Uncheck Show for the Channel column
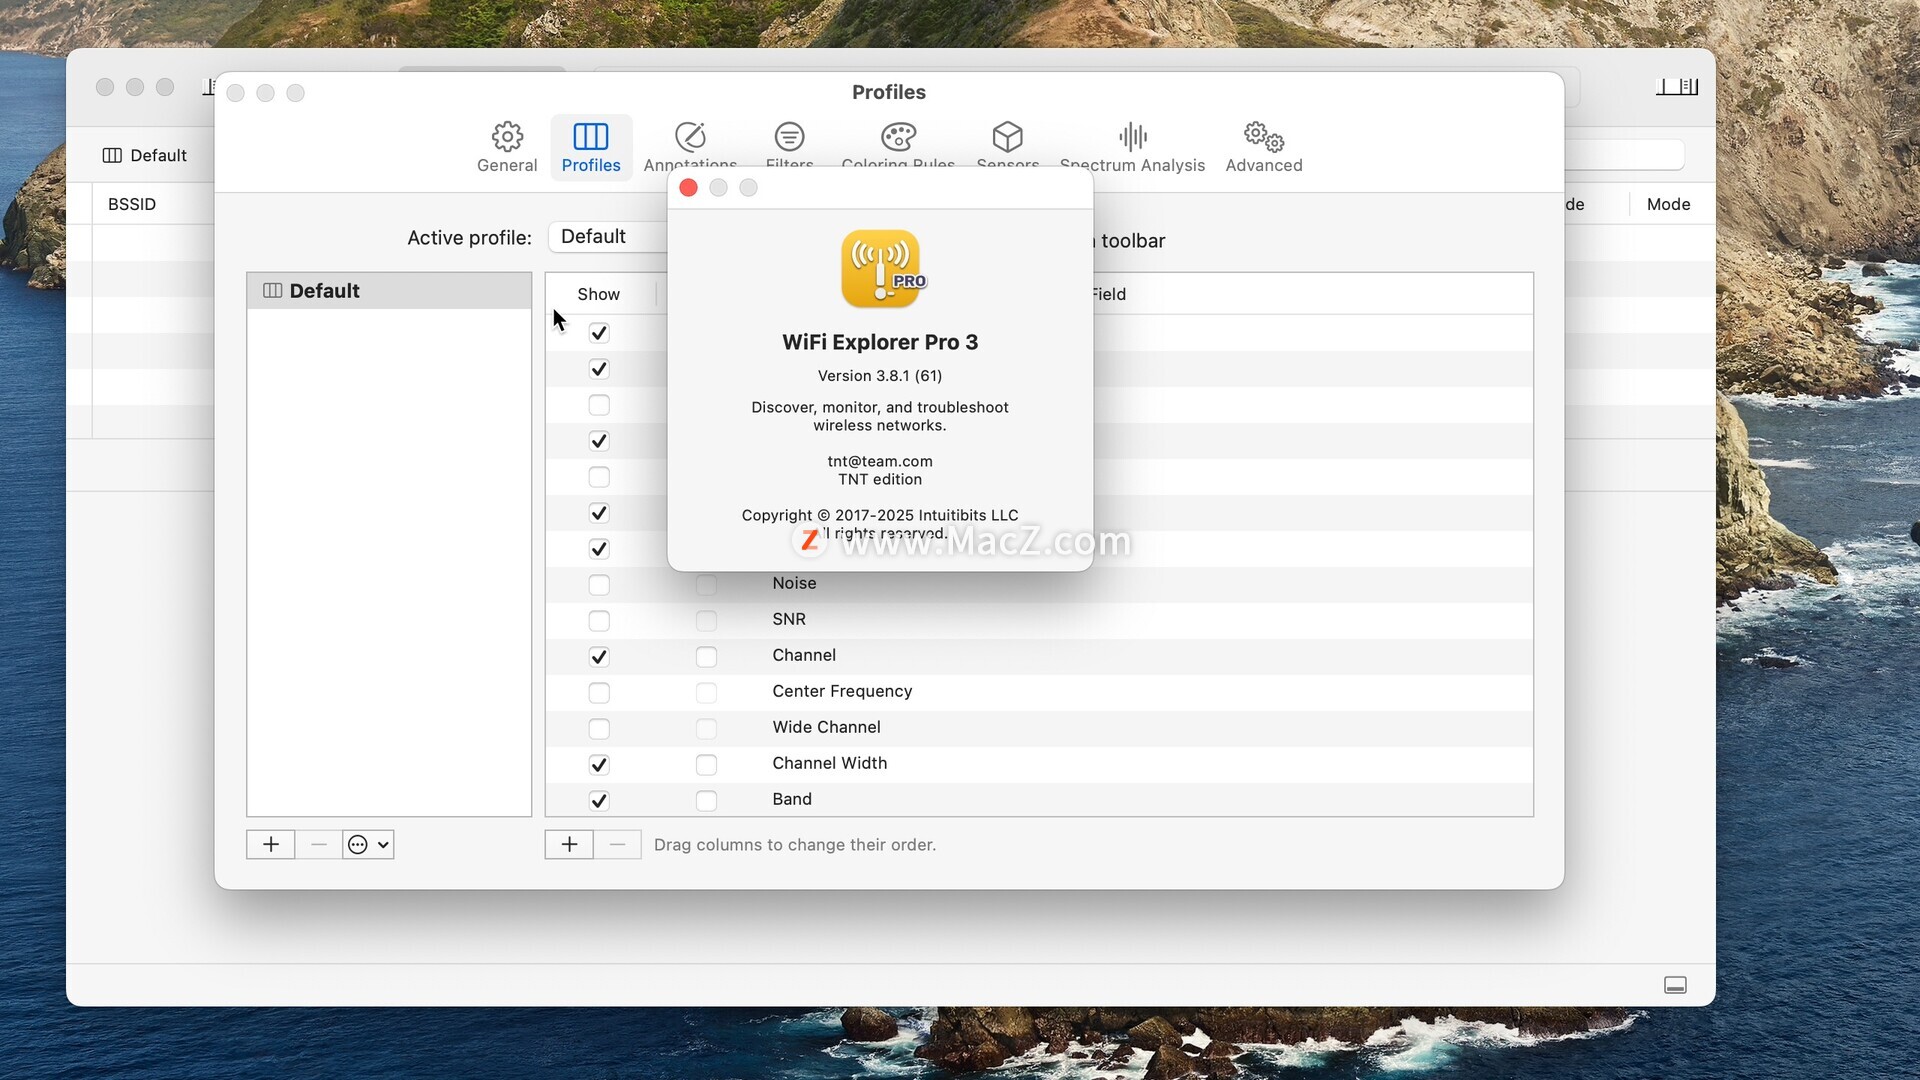This screenshot has width=1920, height=1080. tap(599, 657)
